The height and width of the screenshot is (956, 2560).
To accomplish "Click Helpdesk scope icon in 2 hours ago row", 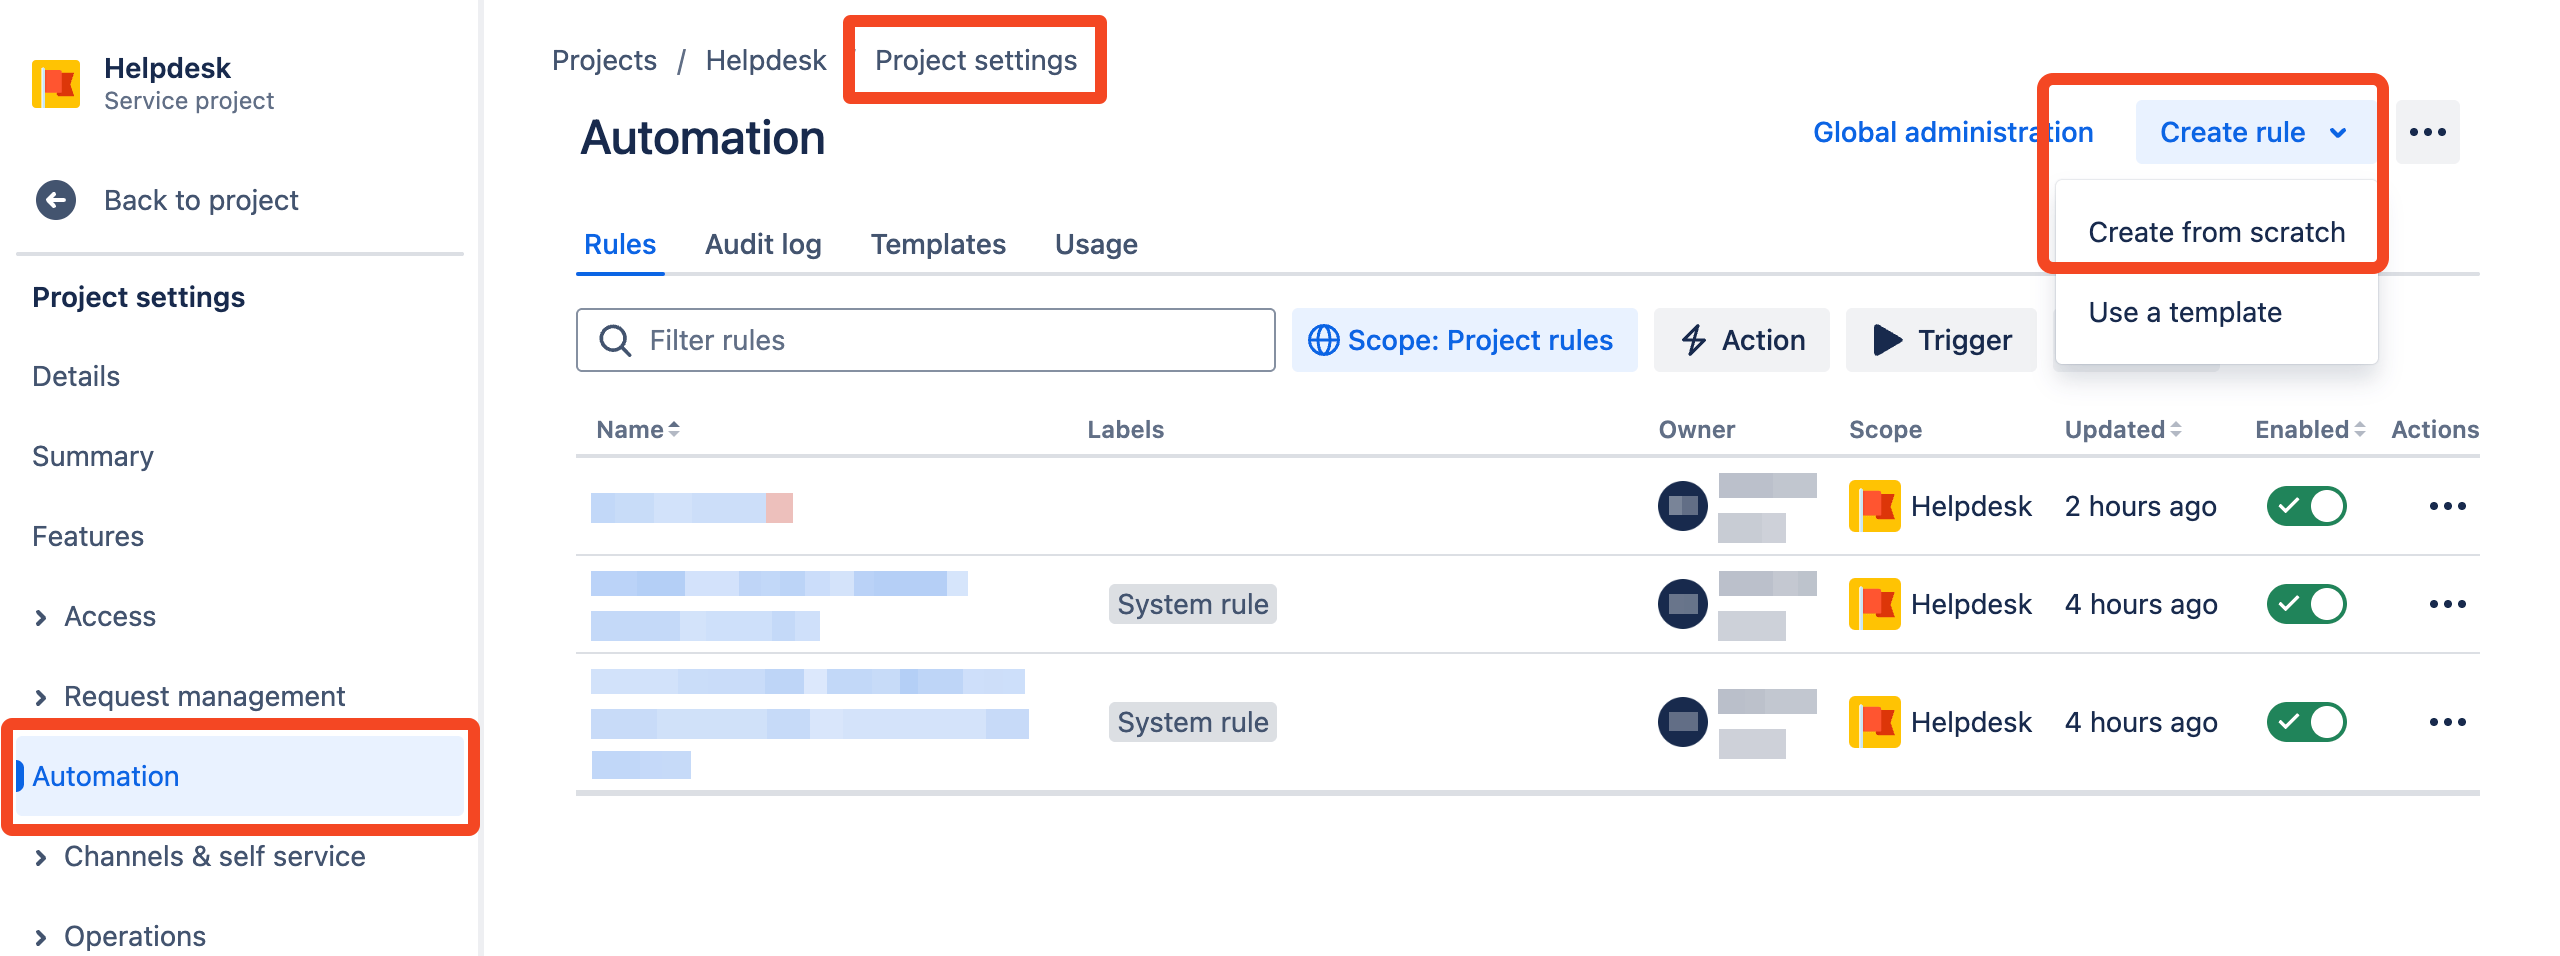I will point(1875,506).
